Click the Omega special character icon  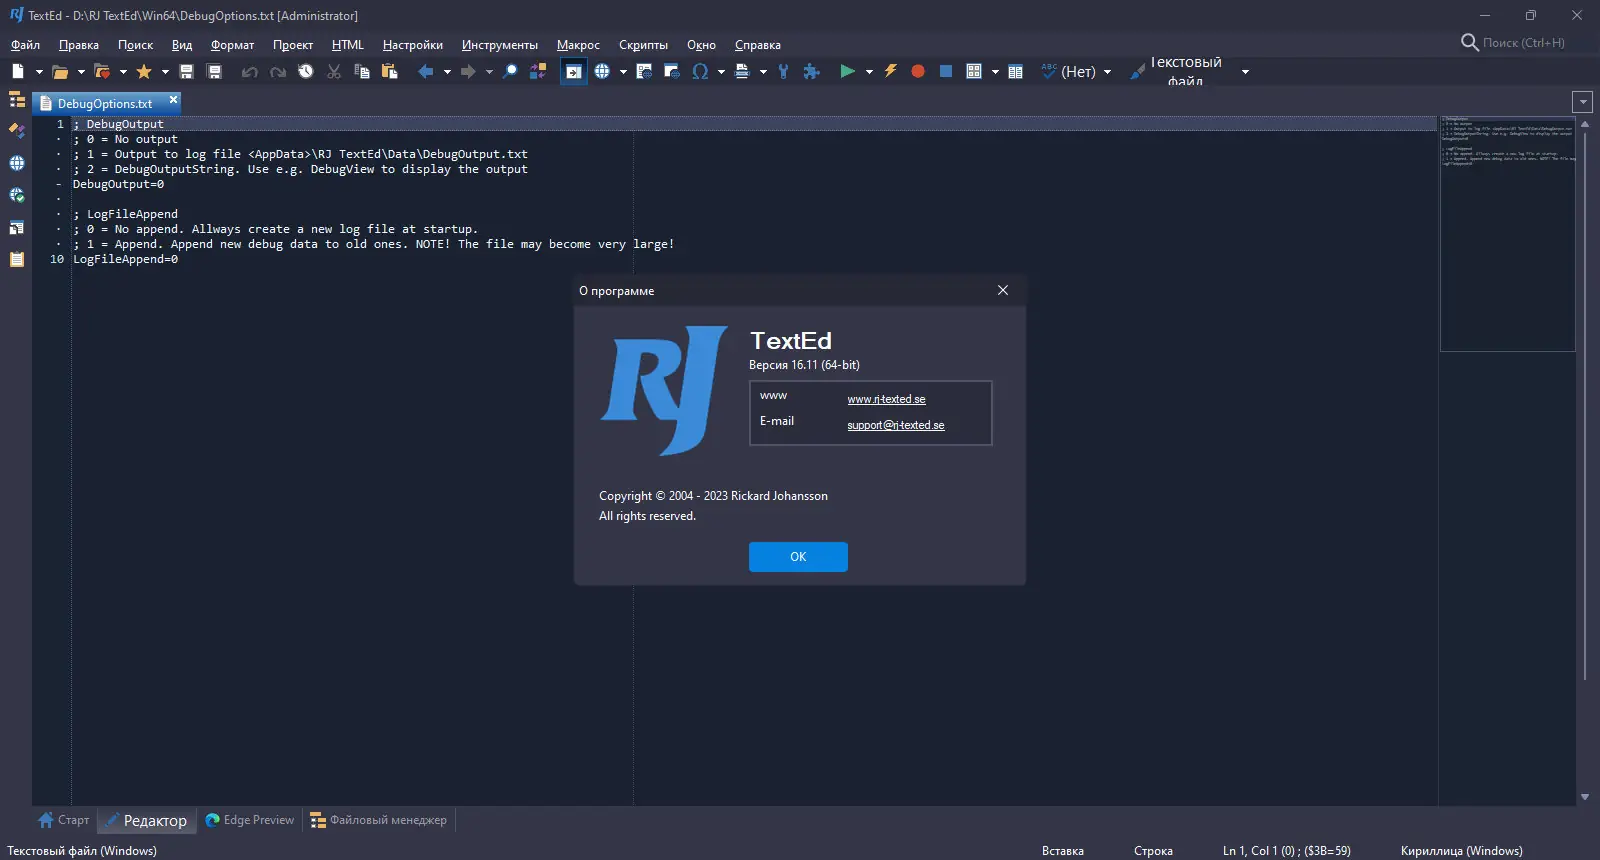tap(700, 71)
